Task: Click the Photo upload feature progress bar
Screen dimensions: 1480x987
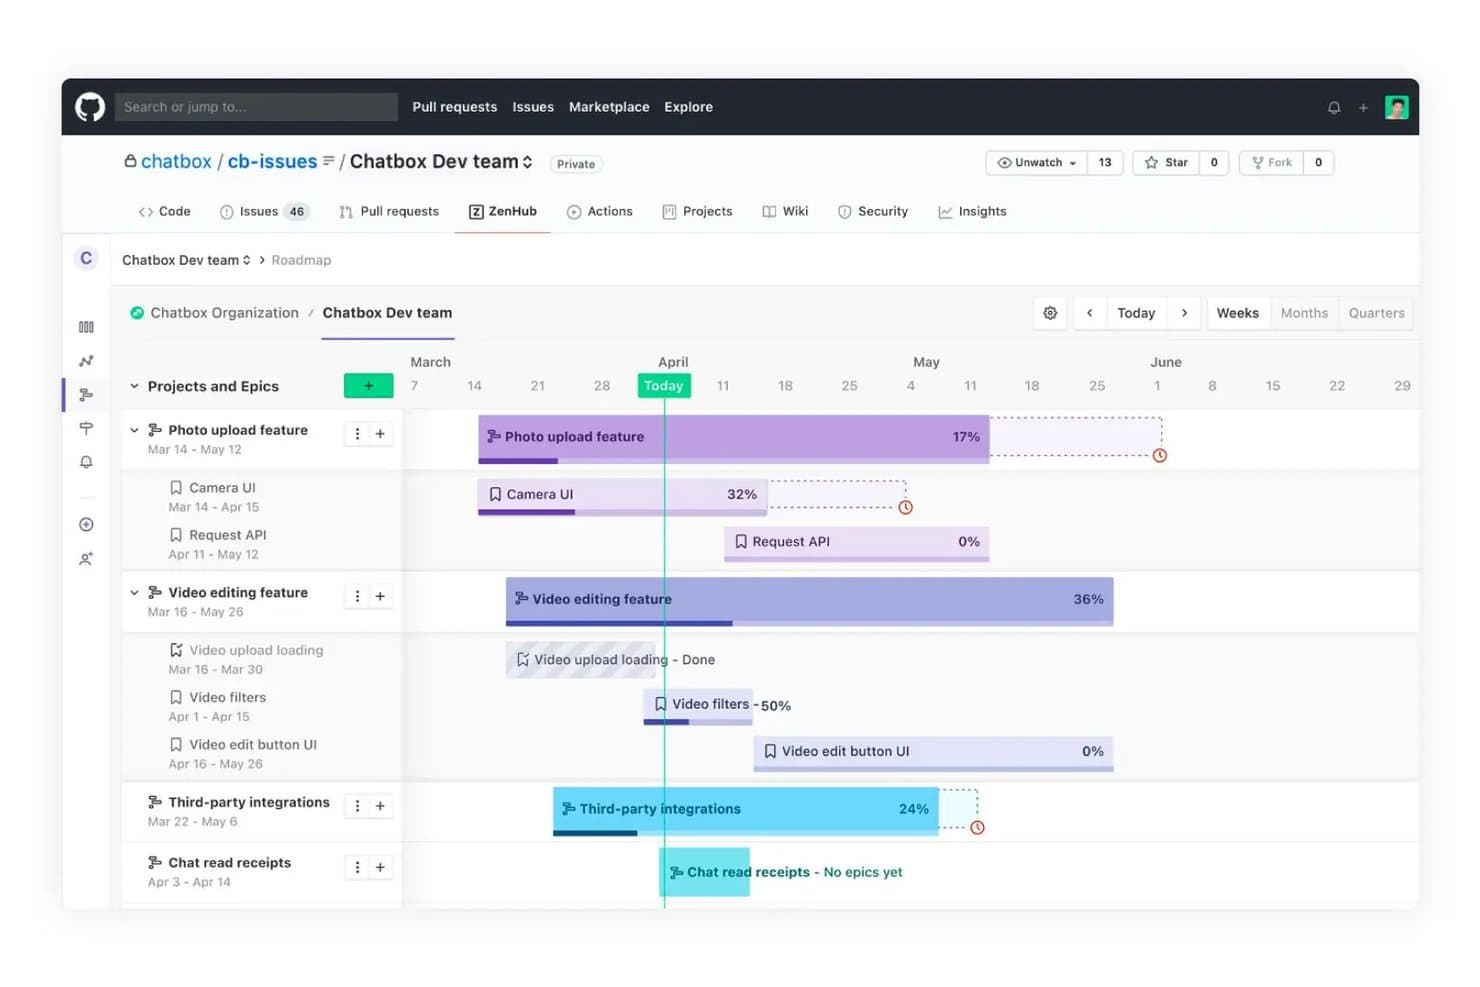Action: (734, 439)
